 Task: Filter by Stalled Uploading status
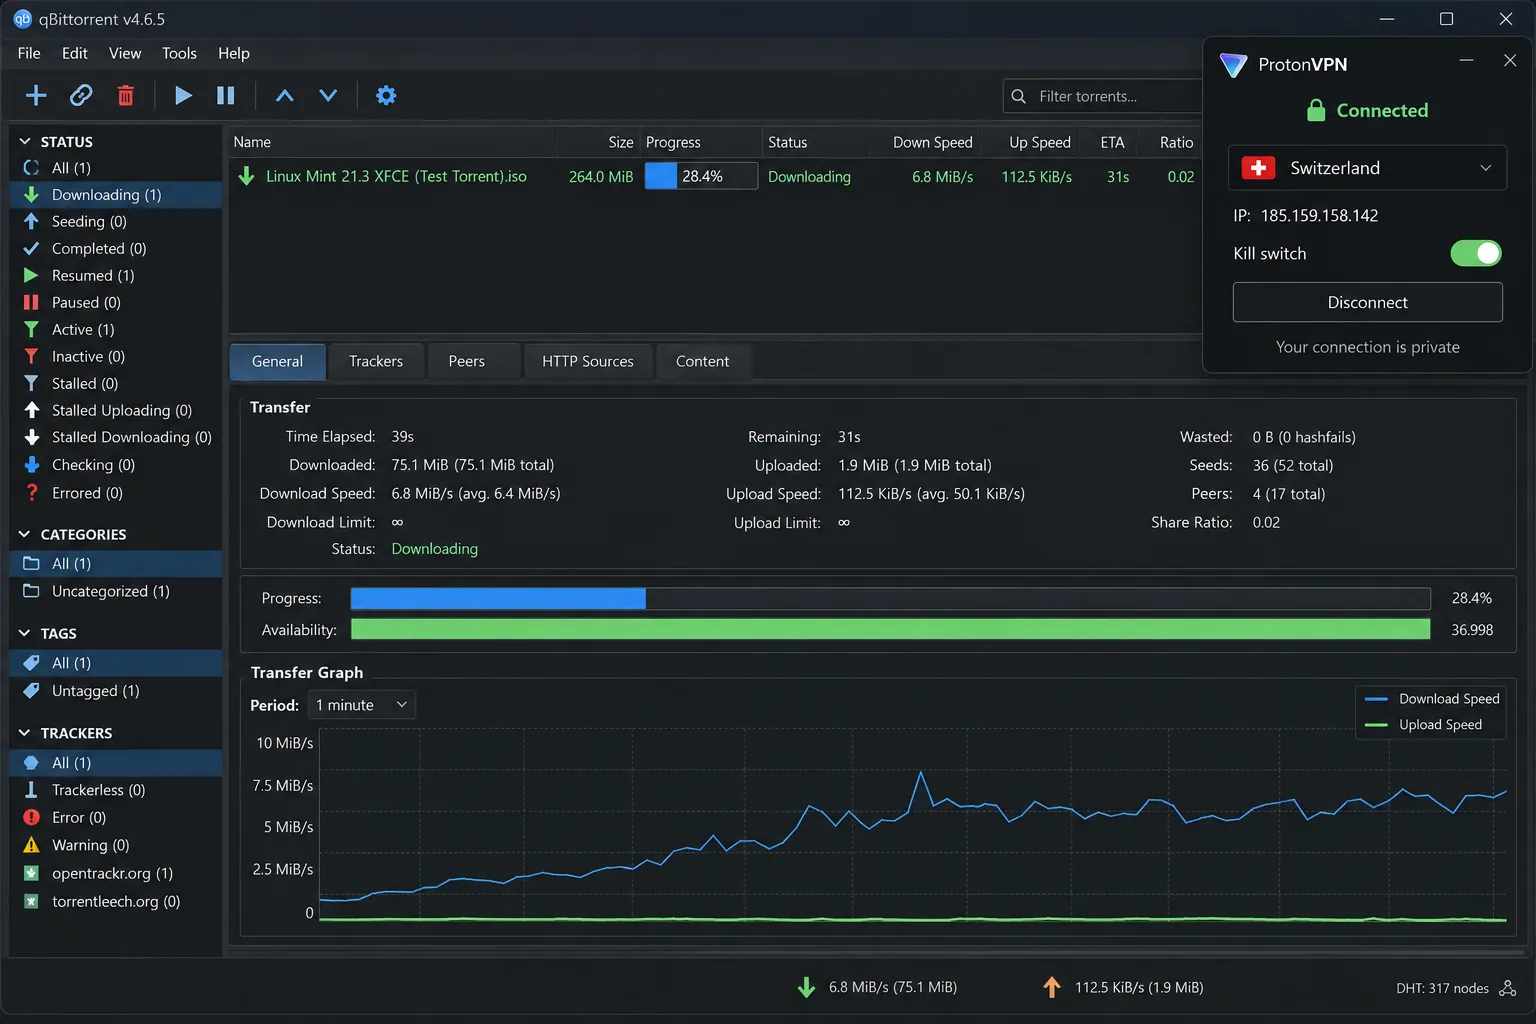(116, 410)
